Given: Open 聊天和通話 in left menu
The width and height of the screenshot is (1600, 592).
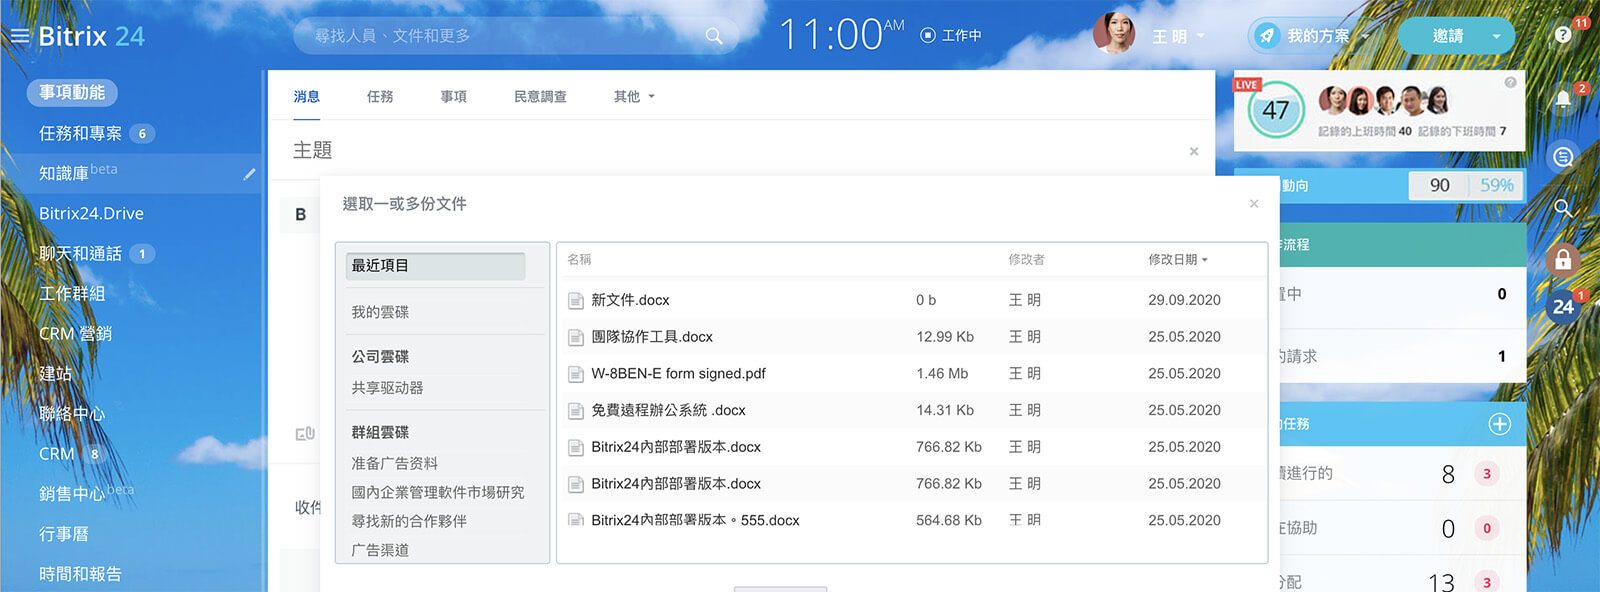Looking at the screenshot, I should [80, 253].
